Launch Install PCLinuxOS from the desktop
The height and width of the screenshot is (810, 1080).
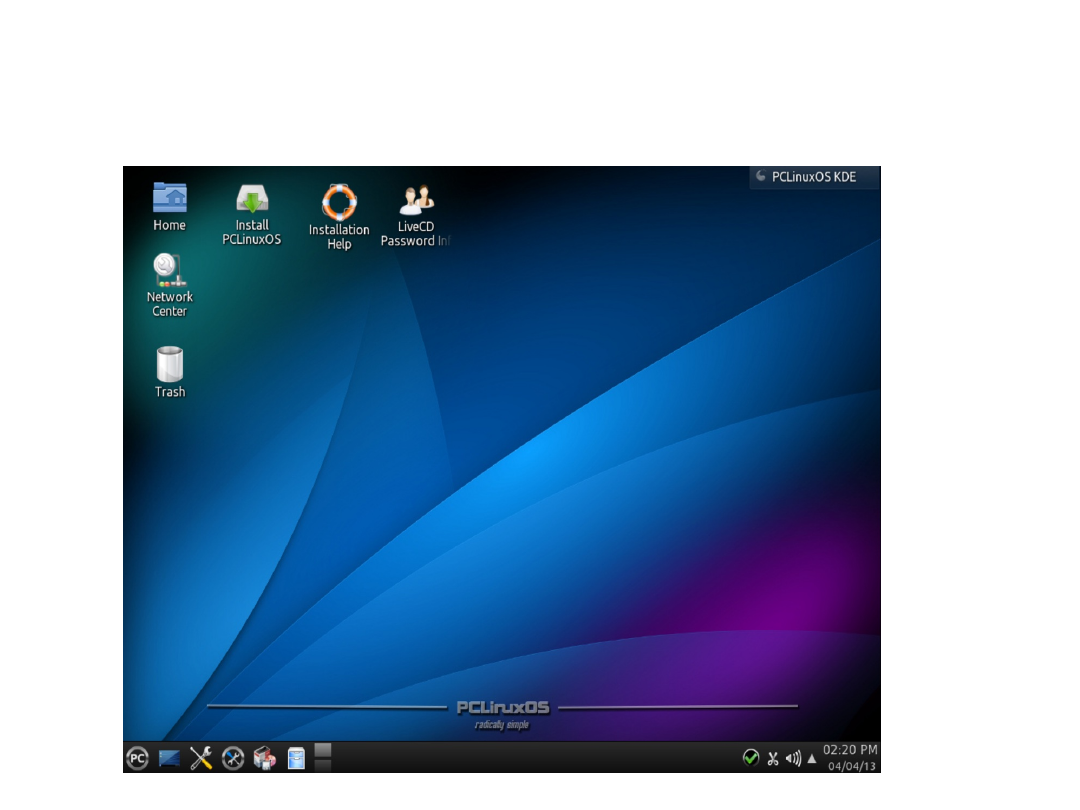(252, 198)
